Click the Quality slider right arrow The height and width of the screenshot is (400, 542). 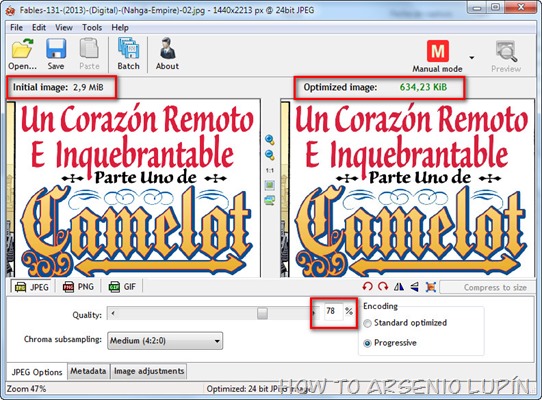pos(314,314)
